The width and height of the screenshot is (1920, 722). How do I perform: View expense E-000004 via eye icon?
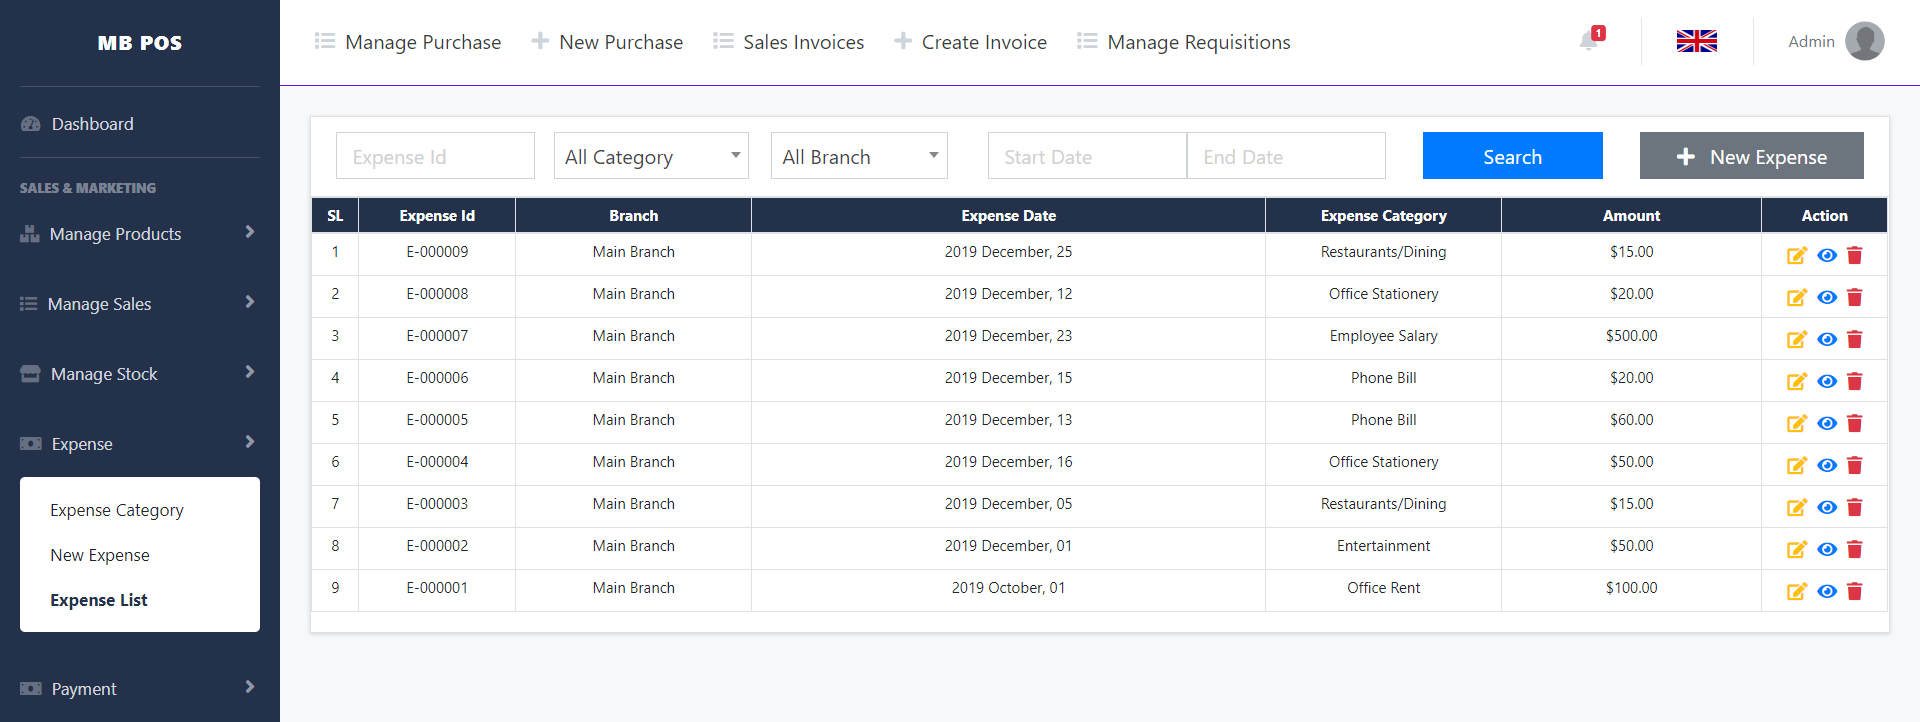click(x=1827, y=465)
